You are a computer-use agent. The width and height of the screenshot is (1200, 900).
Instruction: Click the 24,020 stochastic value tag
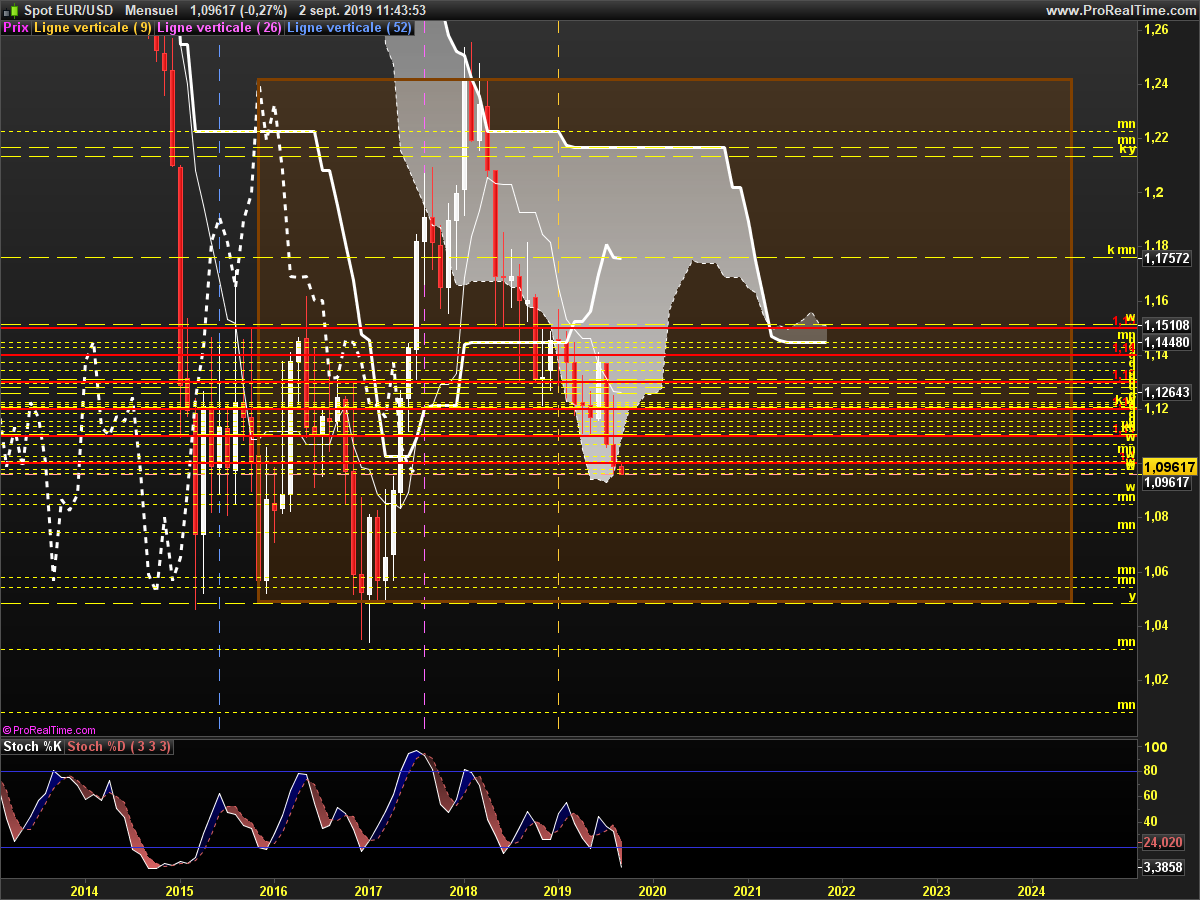click(x=1164, y=842)
